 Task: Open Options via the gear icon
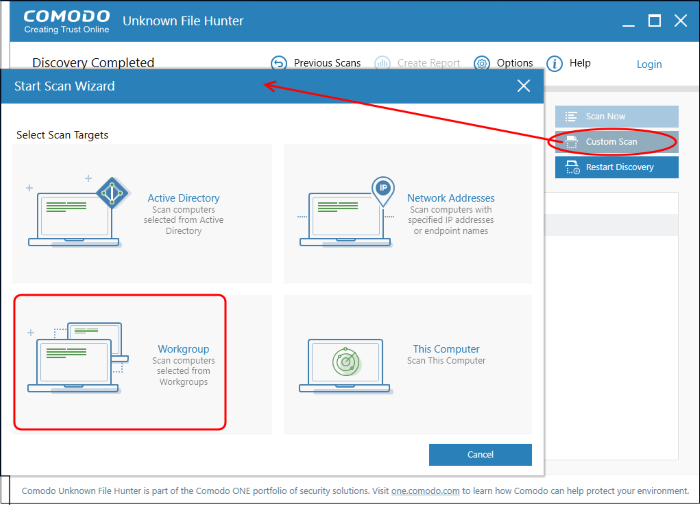click(482, 63)
